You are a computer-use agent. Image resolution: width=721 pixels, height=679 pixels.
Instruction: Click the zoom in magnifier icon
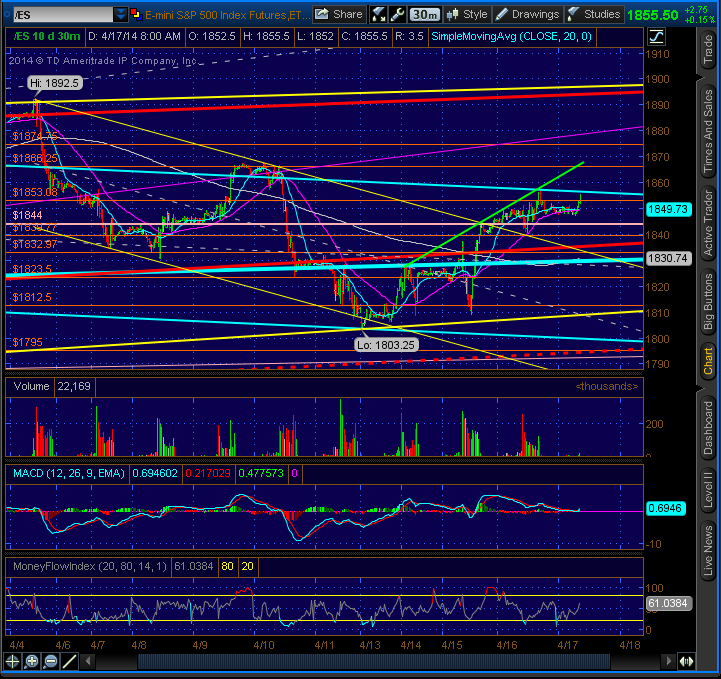(x=32, y=662)
